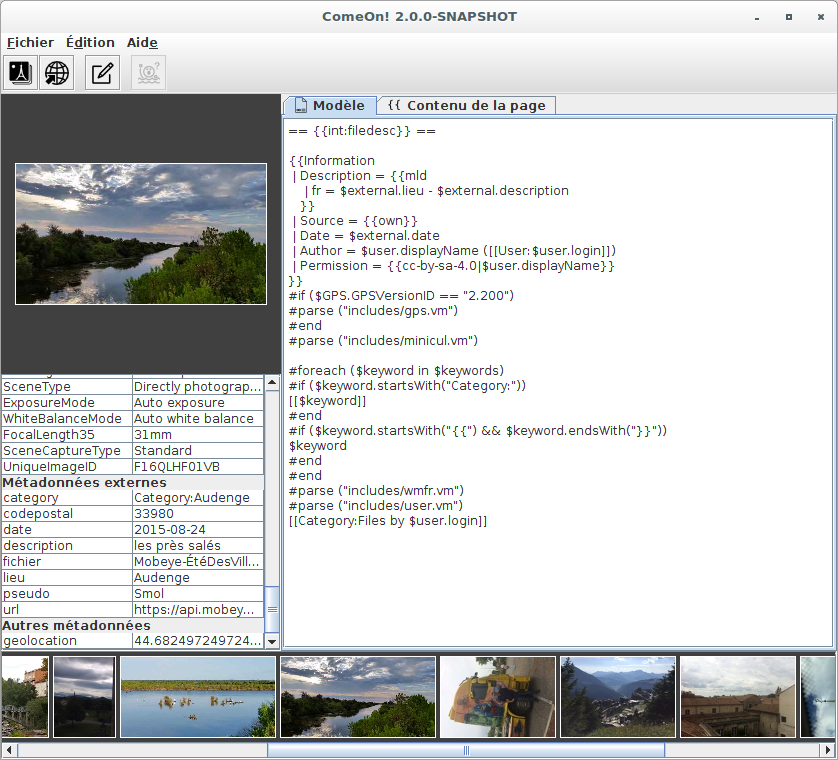Viewport: 838px width, 760px height.
Task: Switch to the Modèle tab
Action: point(329,105)
